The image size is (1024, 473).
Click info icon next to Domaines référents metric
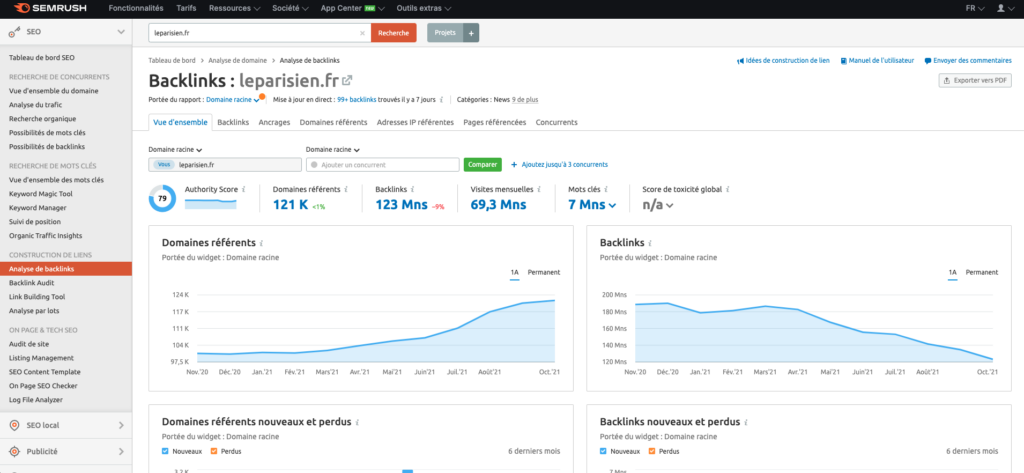coord(346,189)
